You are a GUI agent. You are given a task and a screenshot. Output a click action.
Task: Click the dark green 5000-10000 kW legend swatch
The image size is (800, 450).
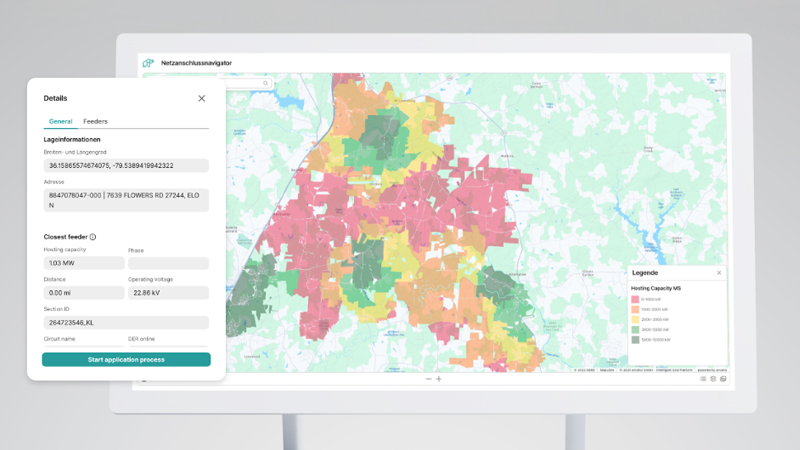[x=634, y=339]
